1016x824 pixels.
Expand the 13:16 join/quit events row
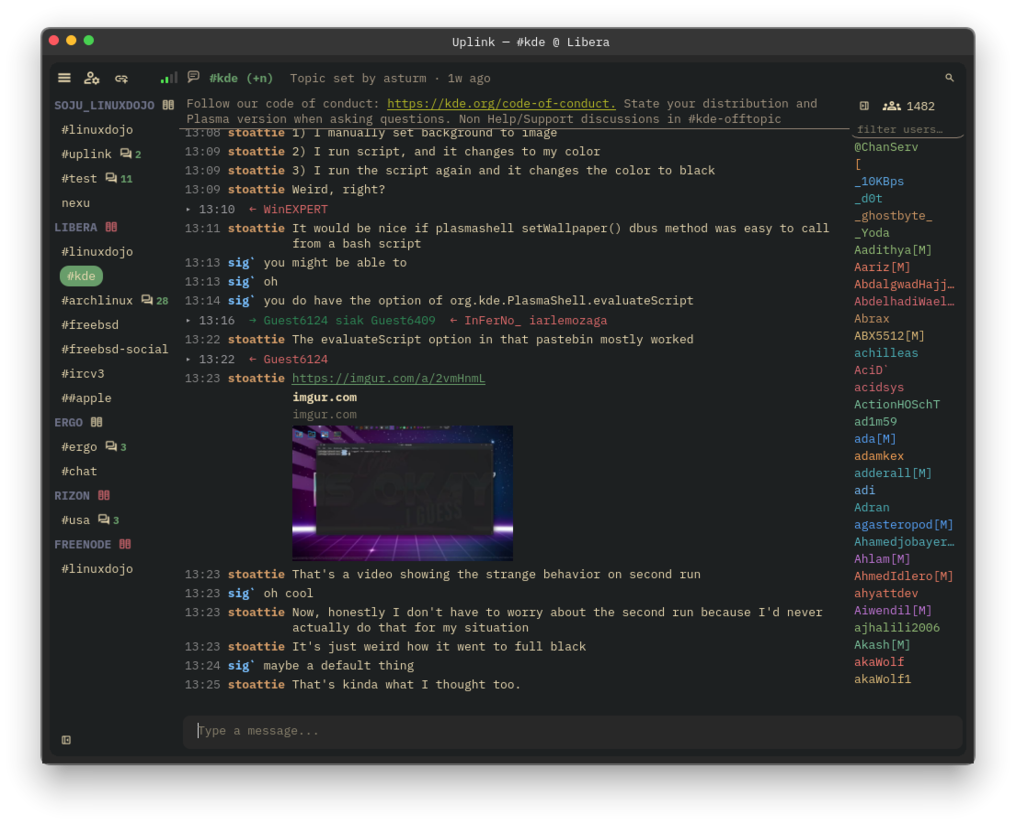tap(188, 320)
